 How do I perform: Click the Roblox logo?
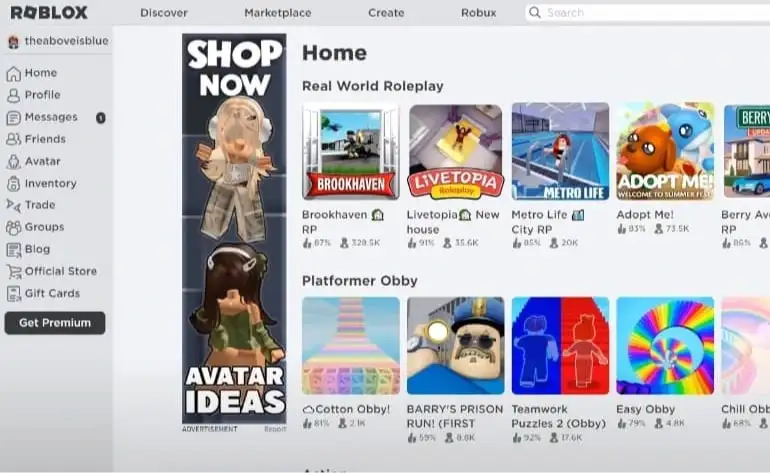pyautogui.click(x=49, y=13)
